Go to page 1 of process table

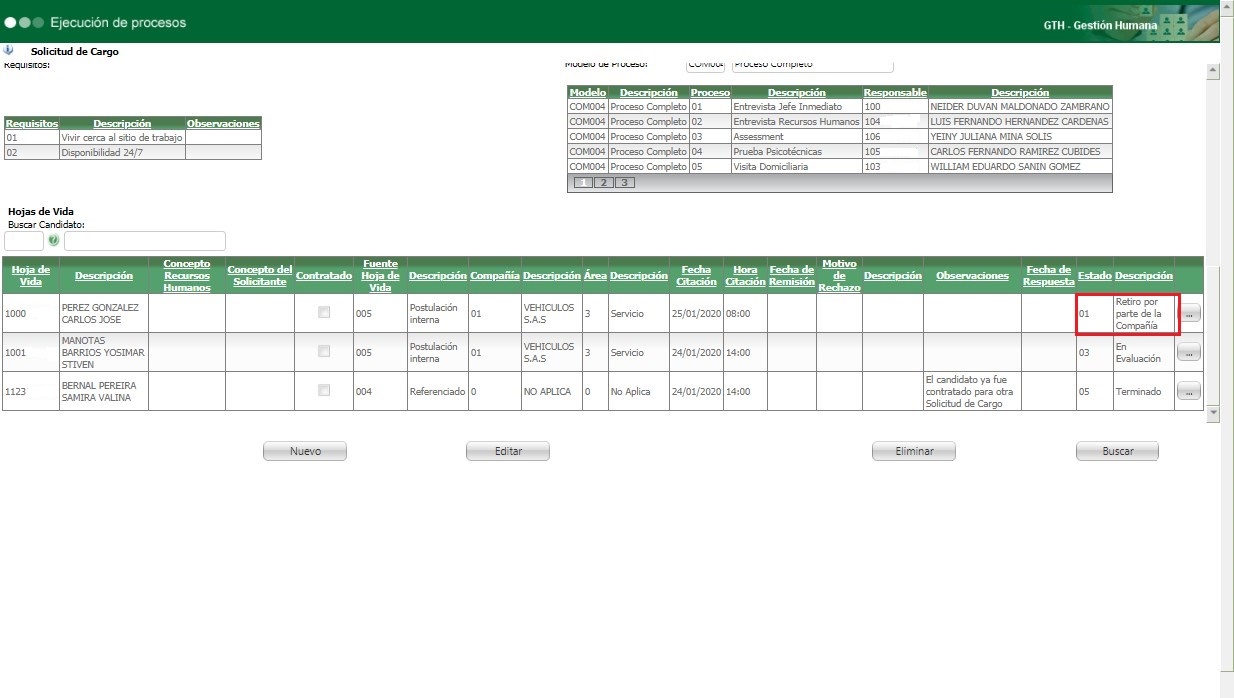coord(582,183)
